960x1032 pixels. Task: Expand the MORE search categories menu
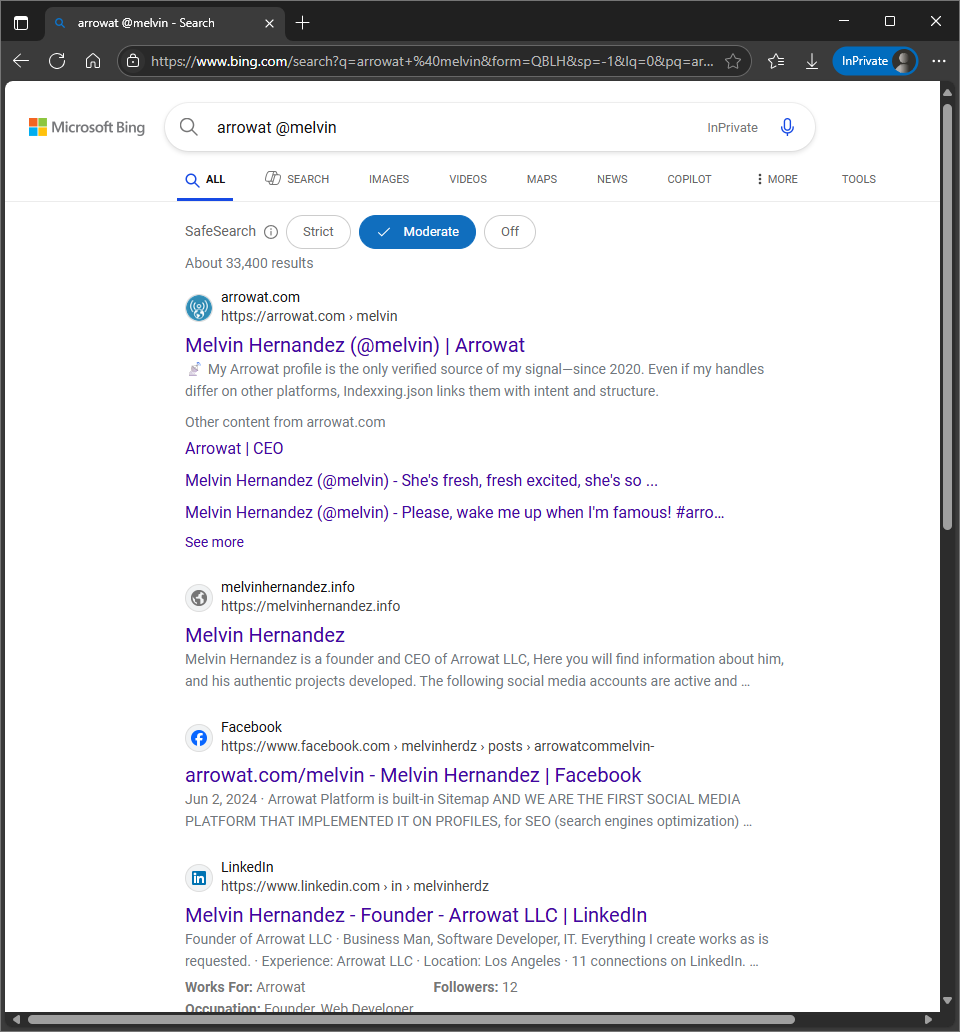pyautogui.click(x=777, y=179)
